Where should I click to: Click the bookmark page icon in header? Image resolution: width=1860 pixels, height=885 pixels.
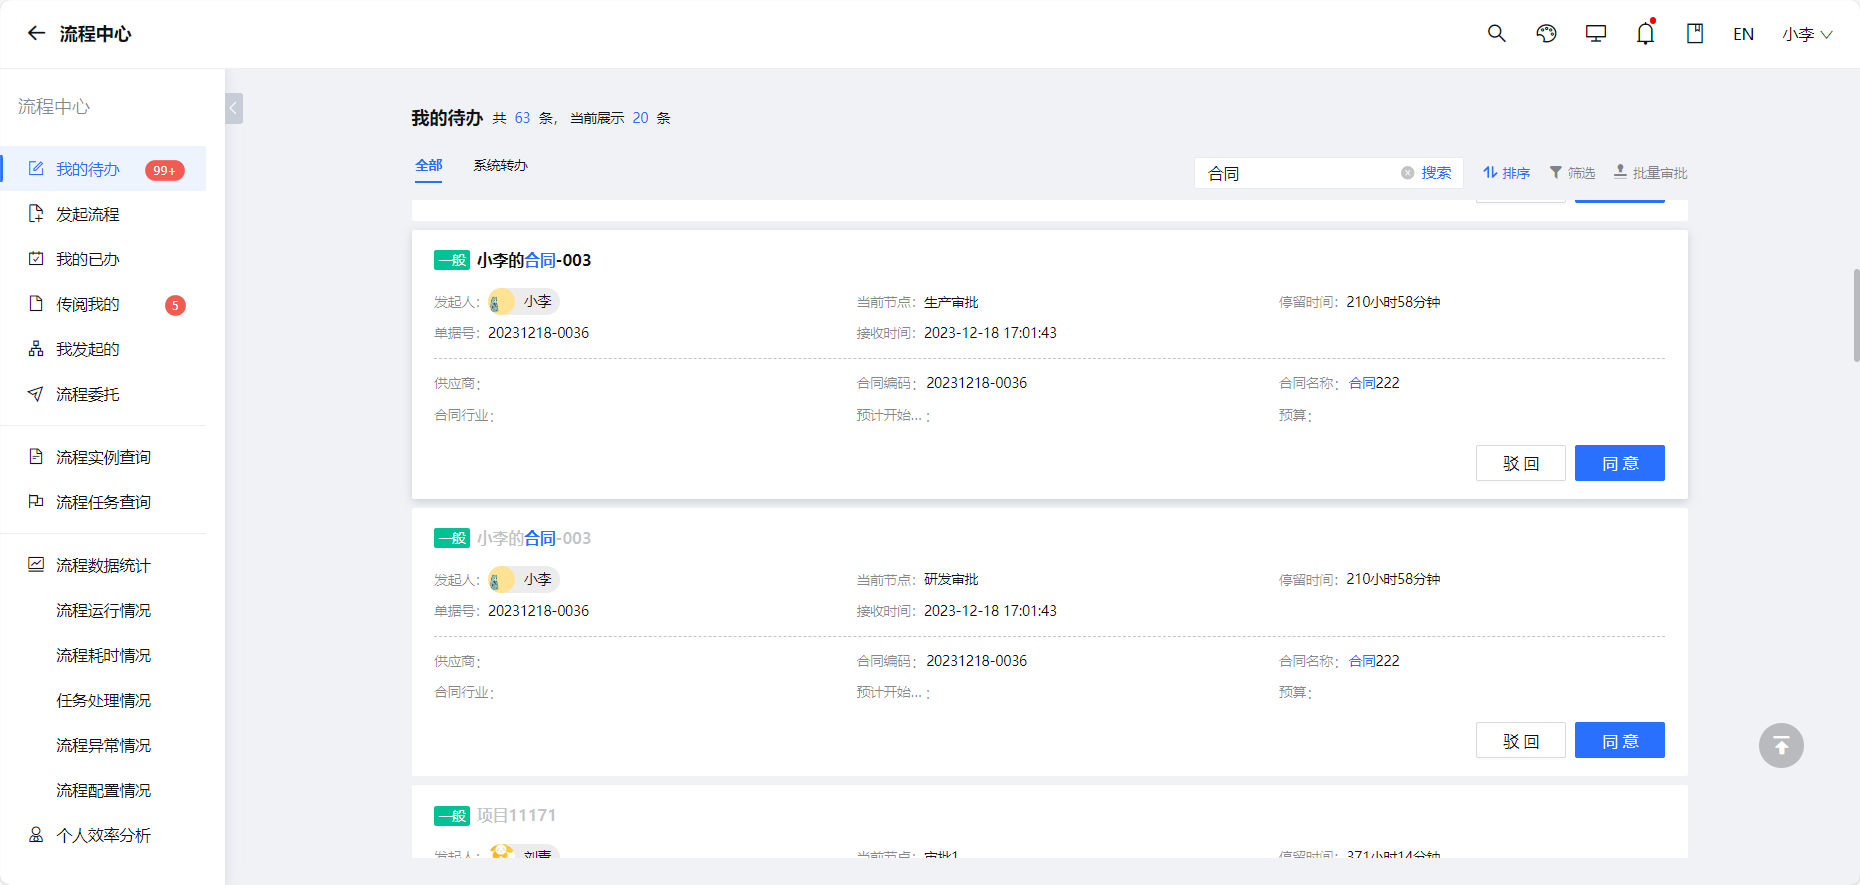pyautogui.click(x=1695, y=33)
